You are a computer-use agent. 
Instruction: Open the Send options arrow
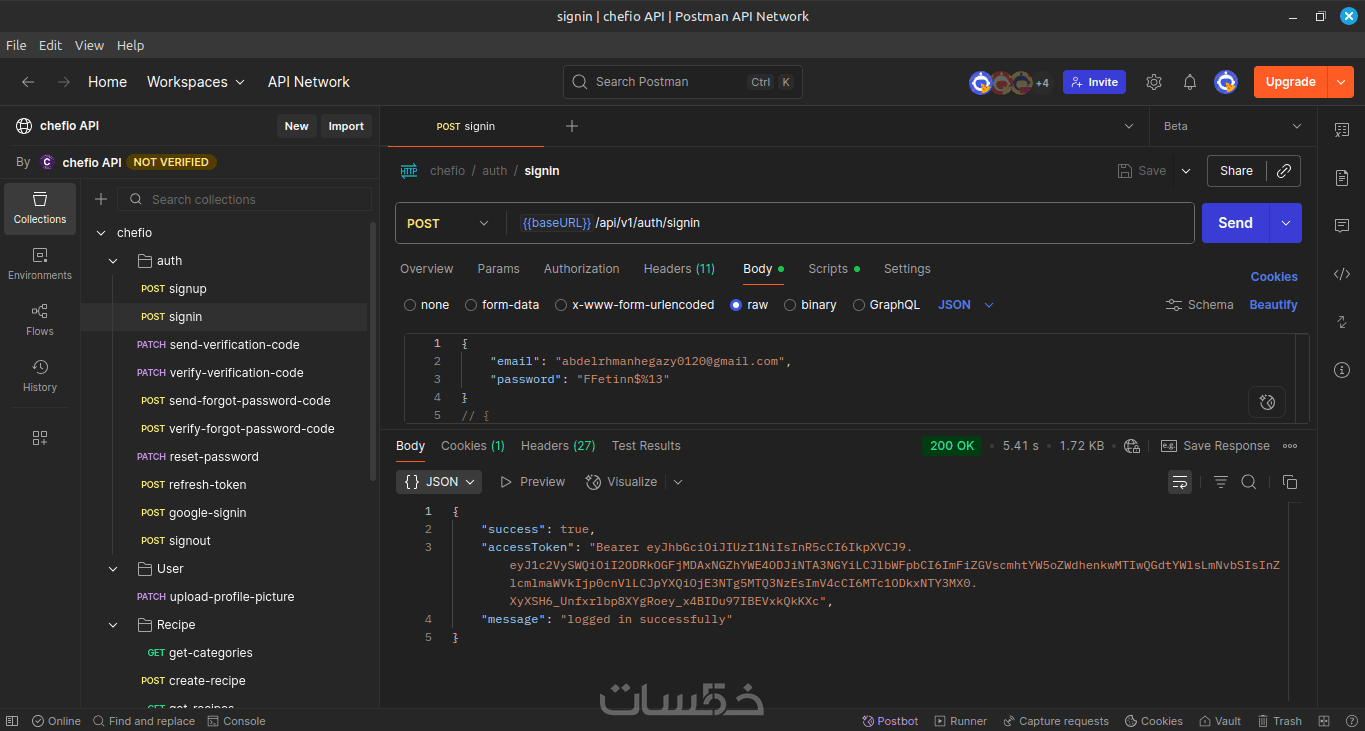pos(1286,223)
